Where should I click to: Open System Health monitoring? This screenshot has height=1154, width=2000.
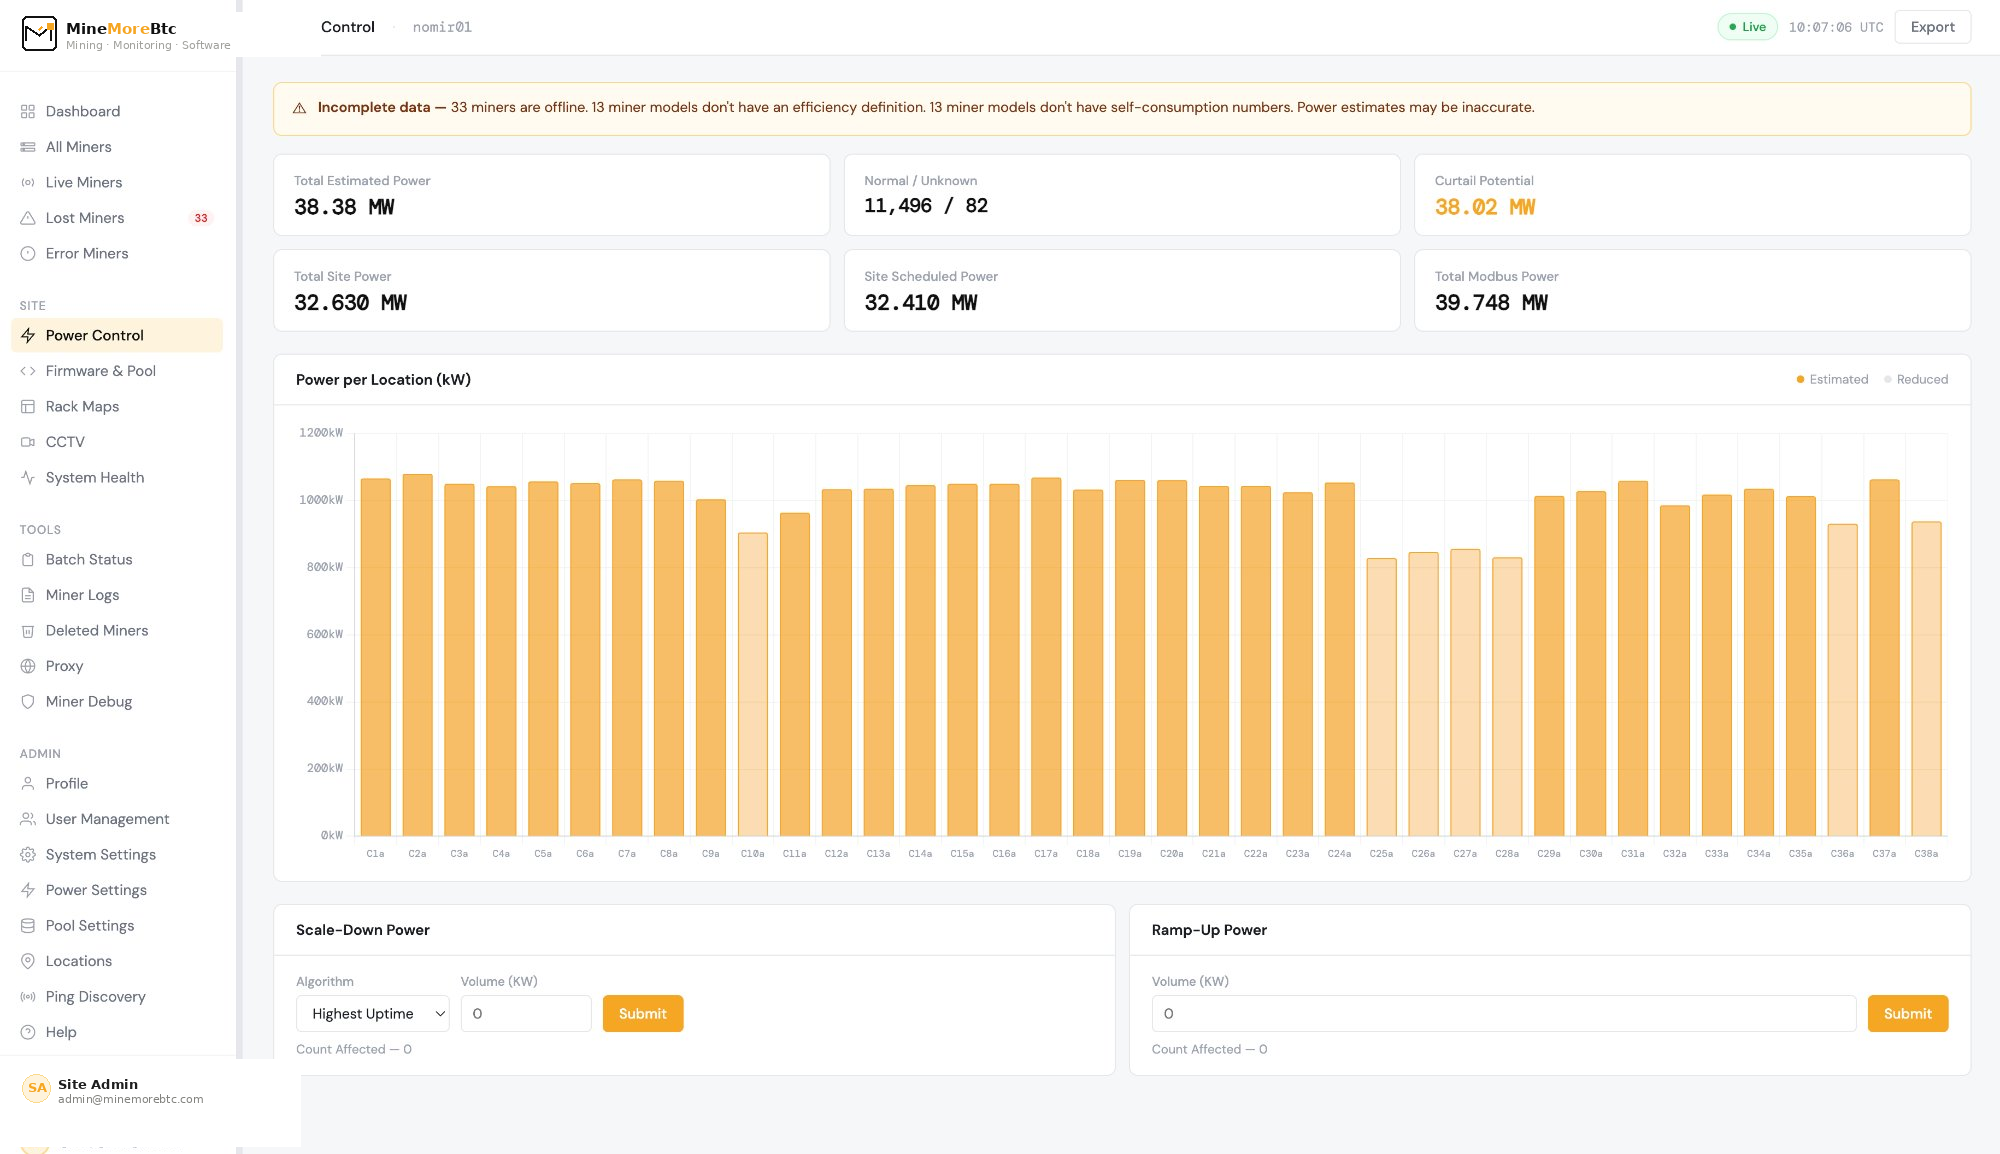click(x=94, y=477)
